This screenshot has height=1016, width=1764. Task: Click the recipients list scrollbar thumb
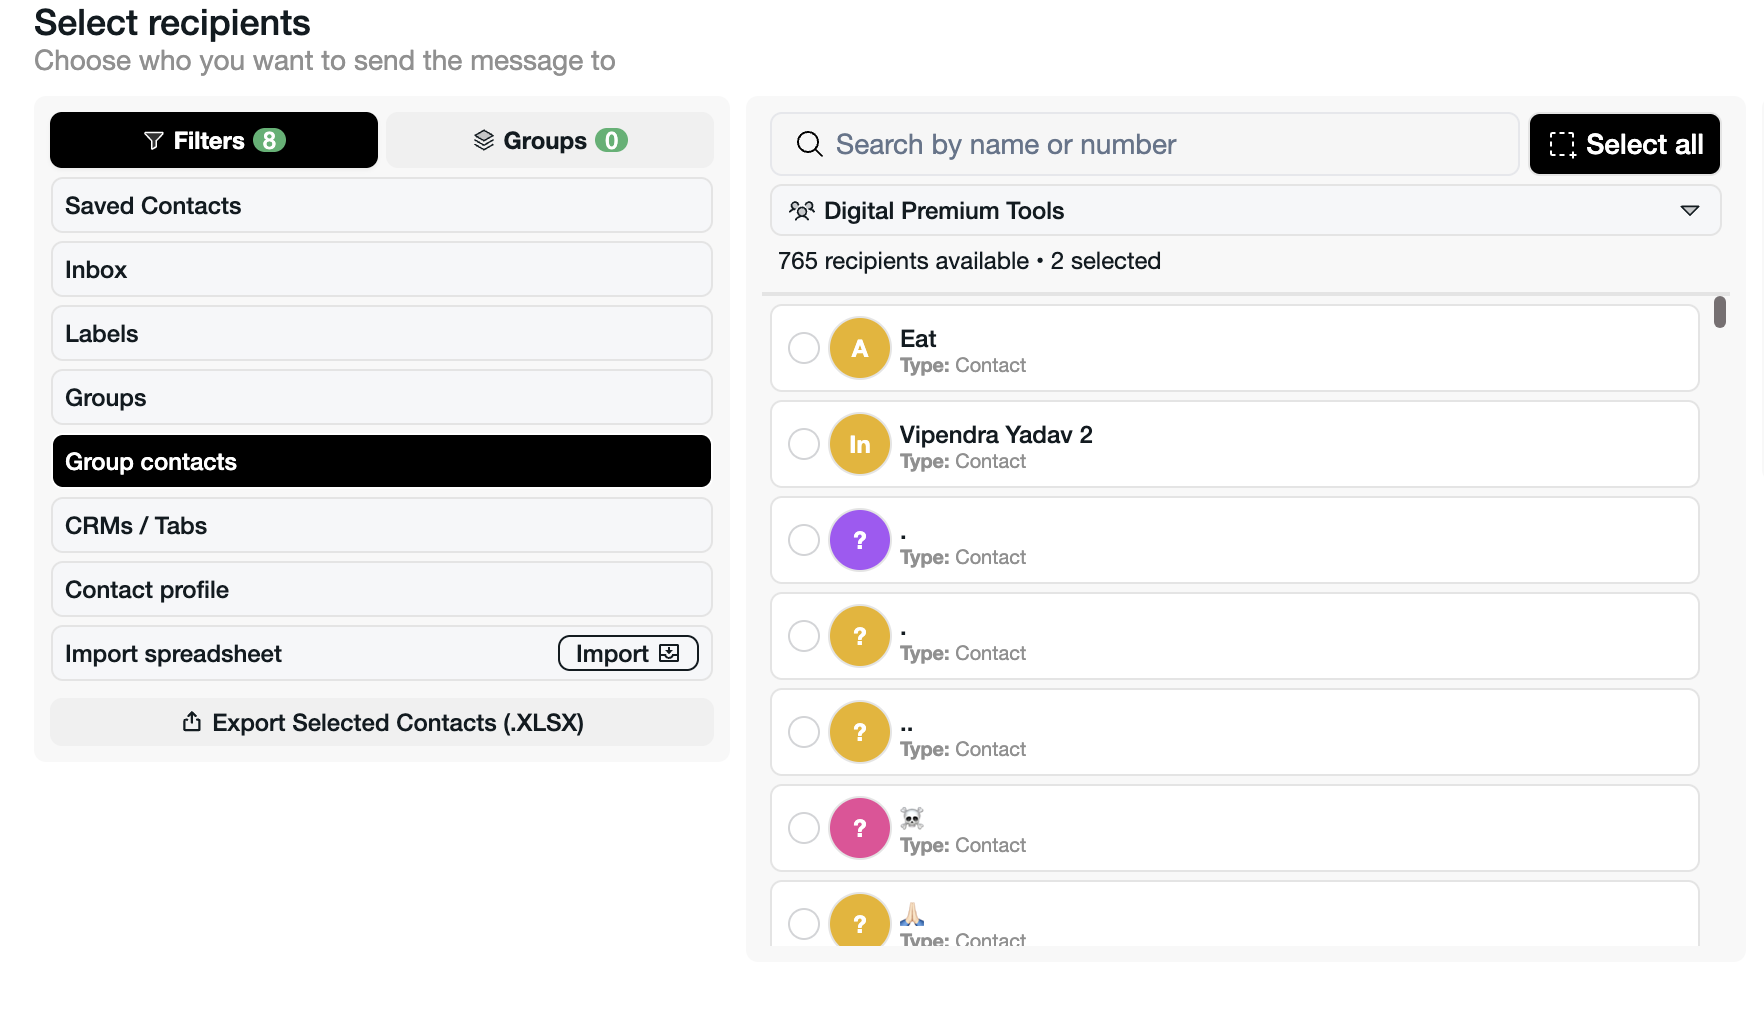1719,312
